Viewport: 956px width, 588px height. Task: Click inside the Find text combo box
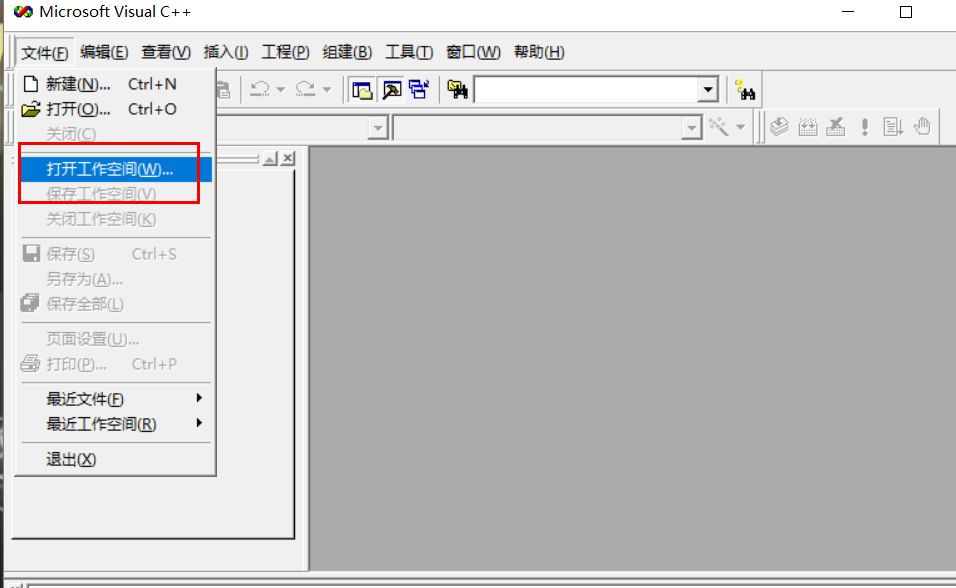586,90
